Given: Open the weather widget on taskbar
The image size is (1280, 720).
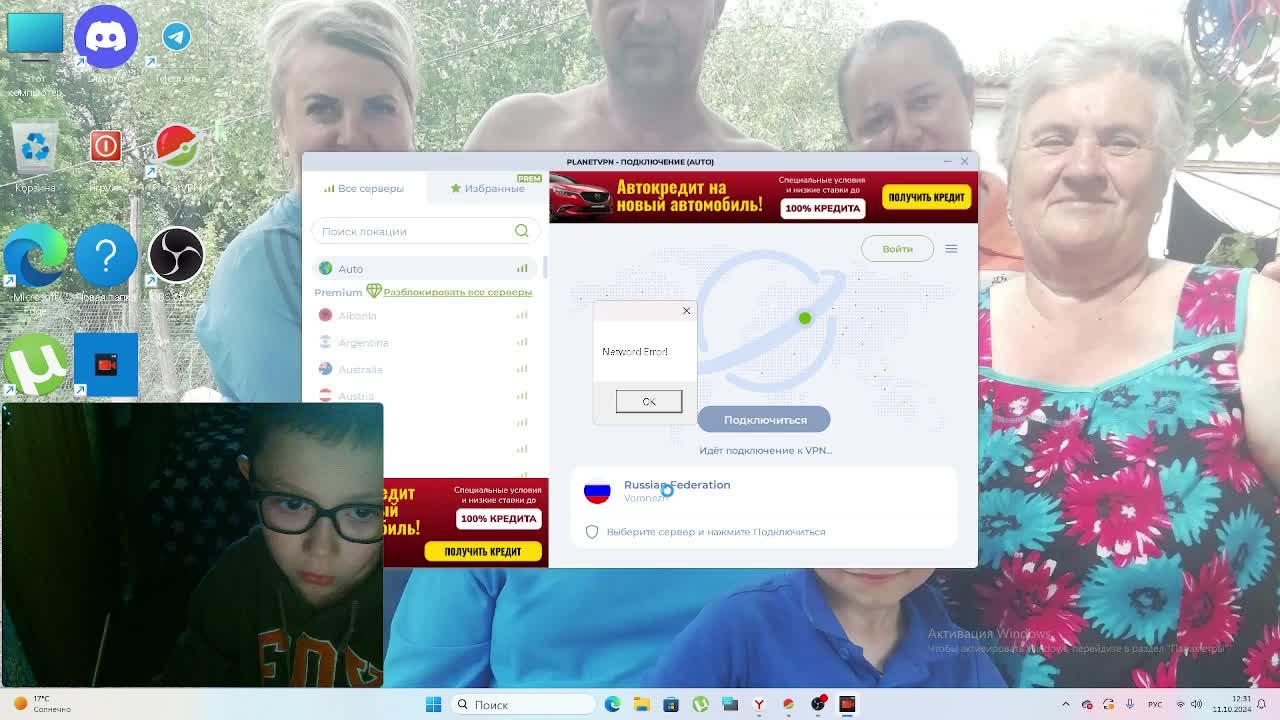Looking at the screenshot, I should [x=42, y=704].
